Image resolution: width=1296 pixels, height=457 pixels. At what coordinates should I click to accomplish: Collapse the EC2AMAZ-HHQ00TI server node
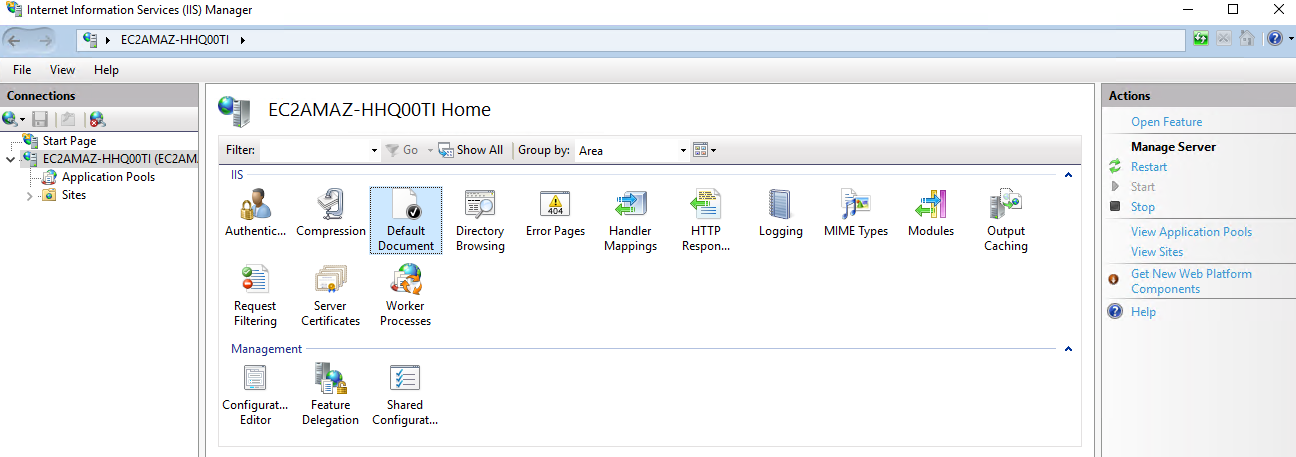(x=10, y=159)
